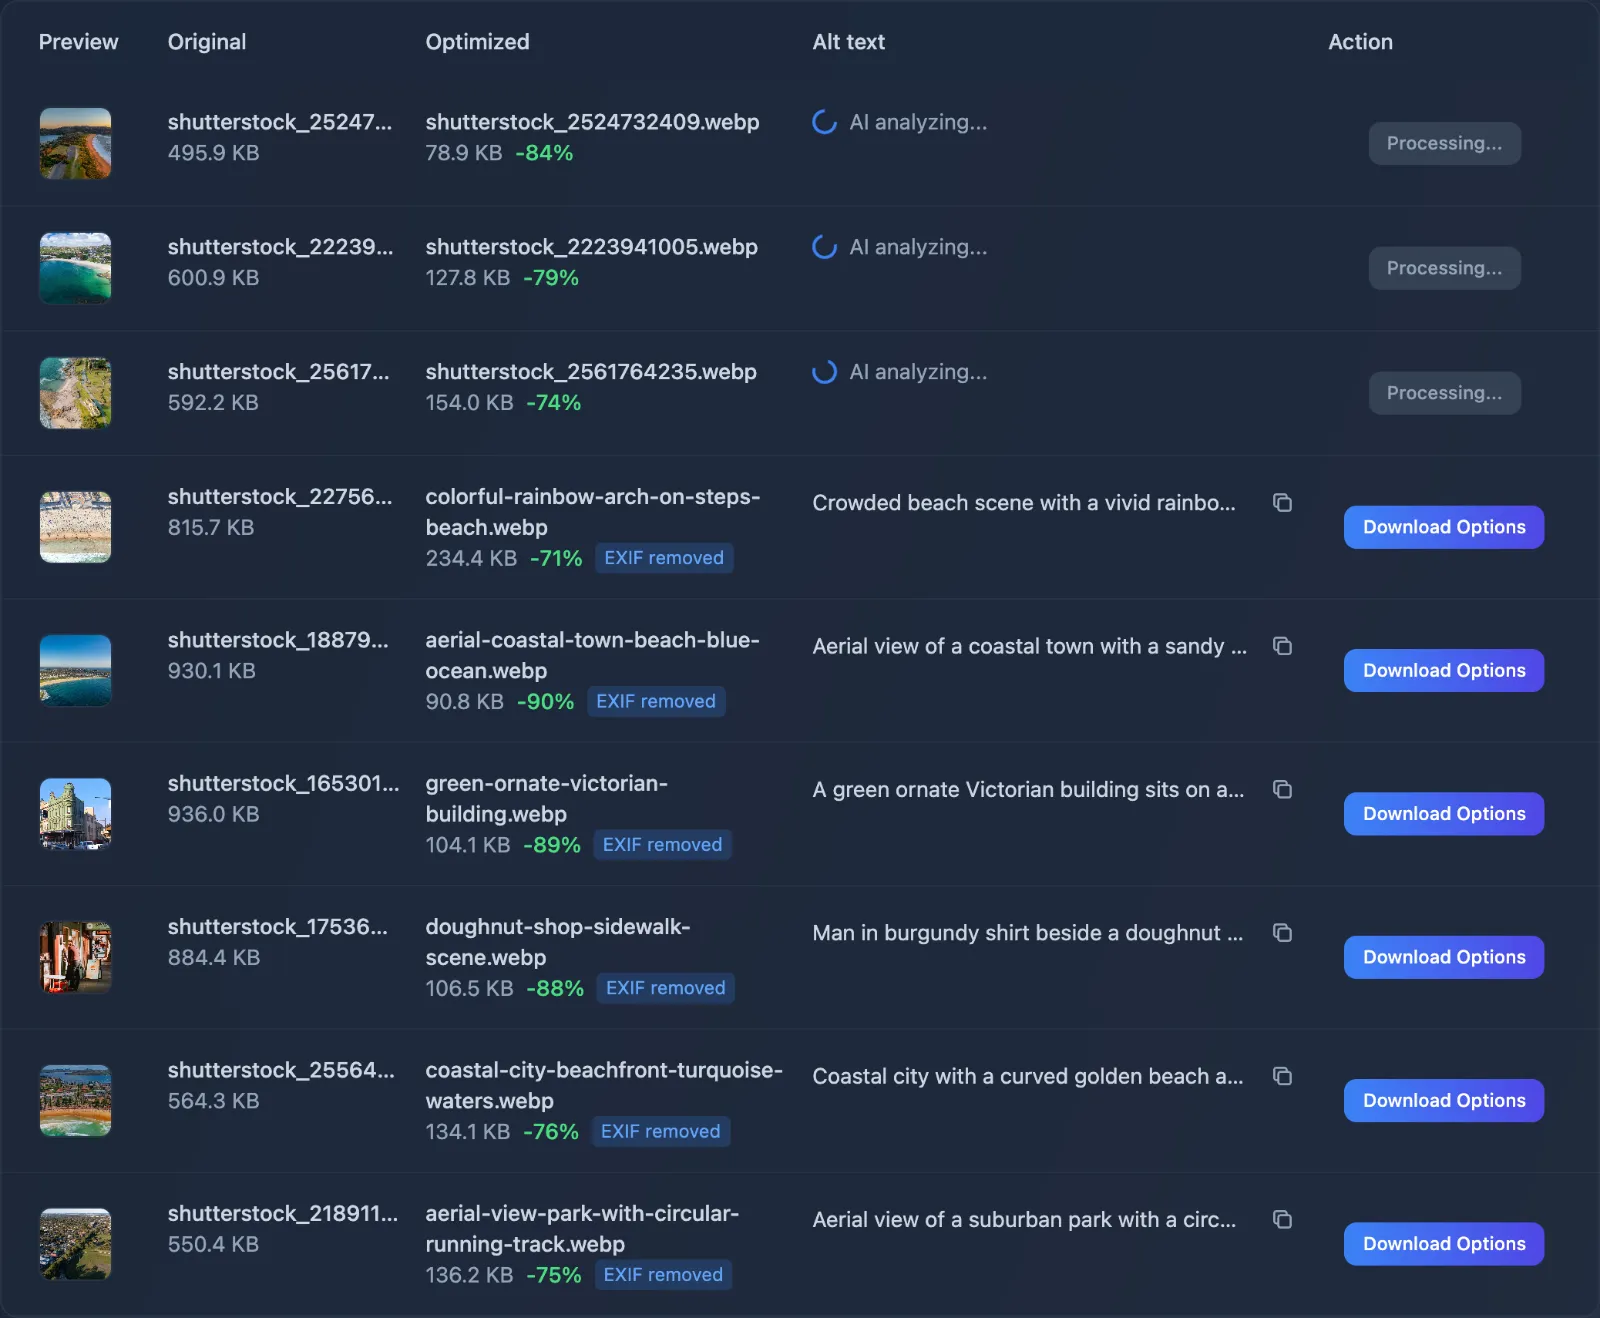Click Download Options for doughnut-shop-sidewalk-scene.webp
The image size is (1600, 1318).
pyautogui.click(x=1443, y=957)
